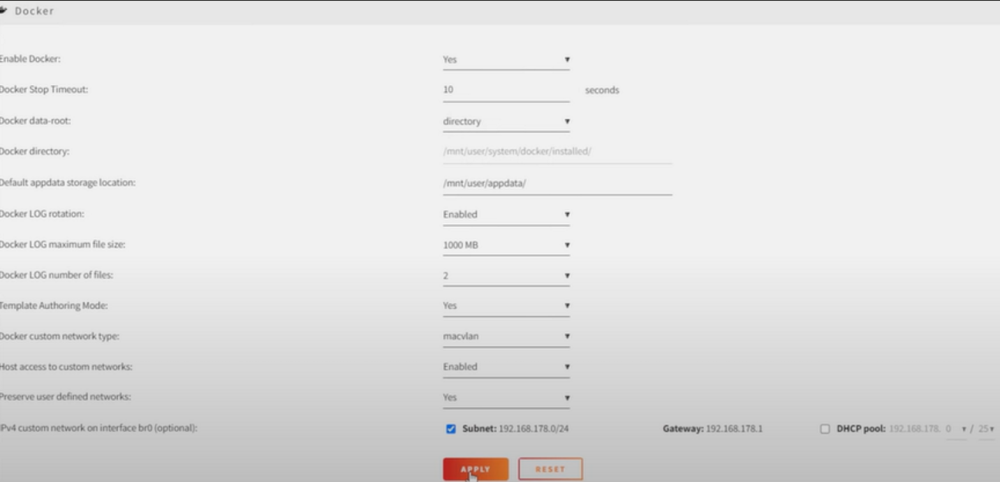Click the 'Docker directory:' label
The width and height of the screenshot is (1000, 482).
click(34, 151)
